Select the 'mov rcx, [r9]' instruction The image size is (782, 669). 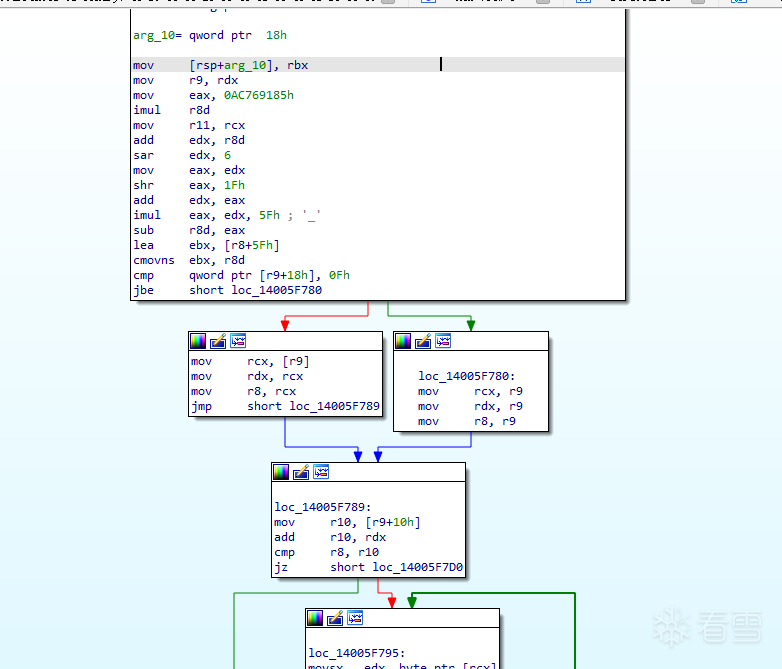[250, 361]
